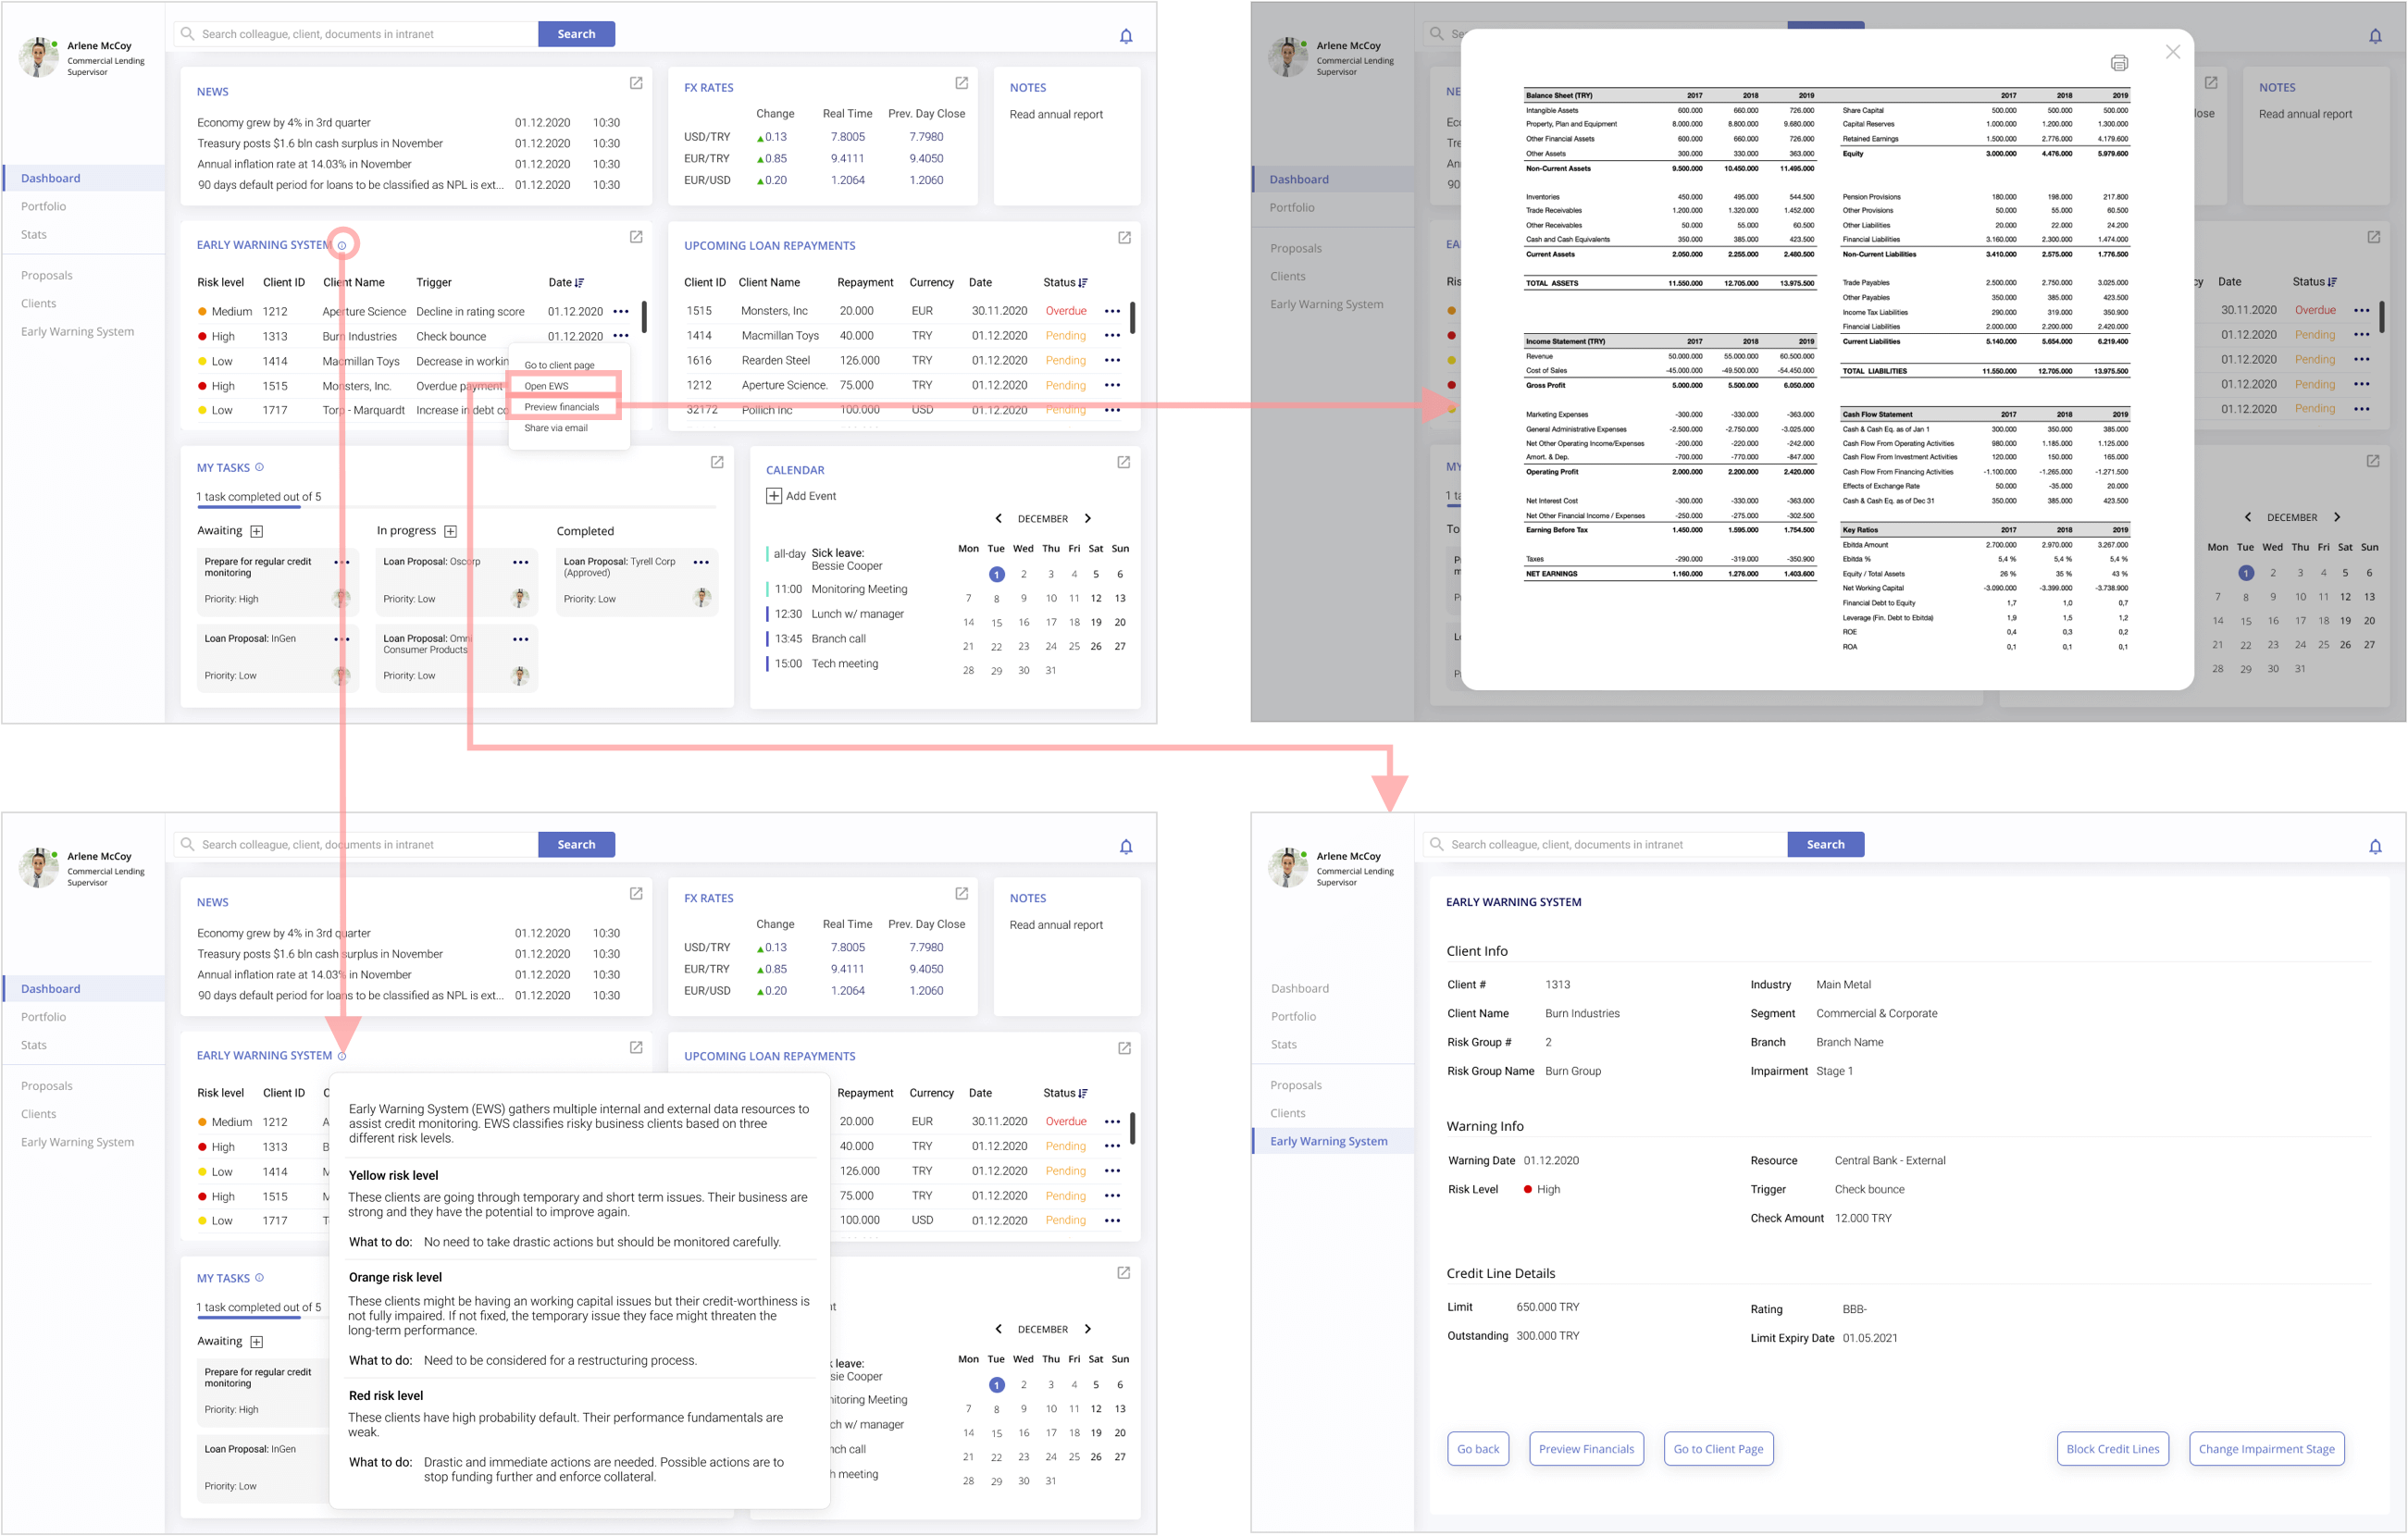This screenshot has width=2408, height=1536.
Task: Click Change Impairment Stage button
Action: pos(2266,1449)
